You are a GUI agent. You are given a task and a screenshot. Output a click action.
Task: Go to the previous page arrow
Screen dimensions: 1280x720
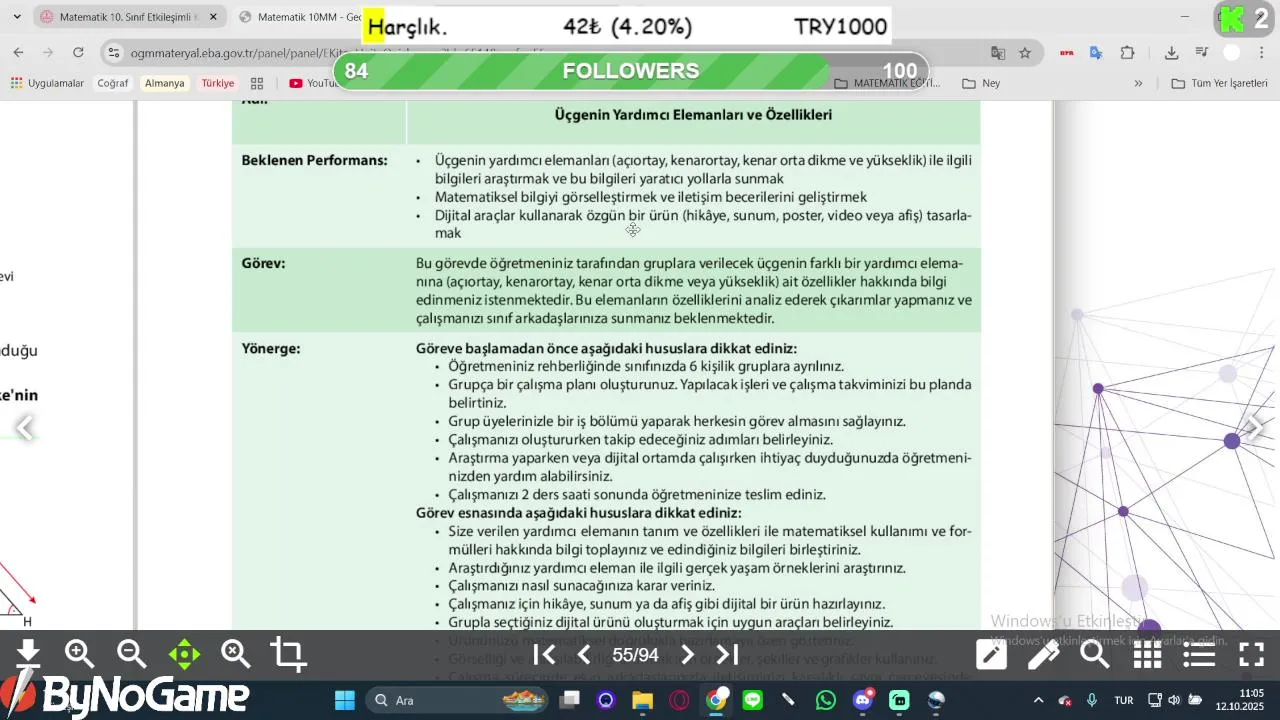(585, 655)
